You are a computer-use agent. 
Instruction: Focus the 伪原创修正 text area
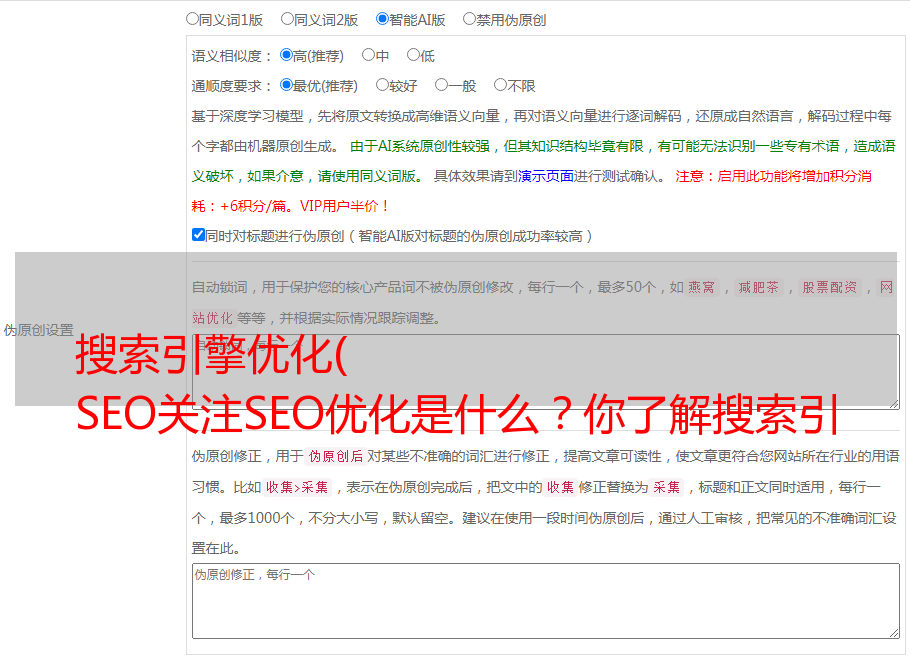tap(545, 600)
